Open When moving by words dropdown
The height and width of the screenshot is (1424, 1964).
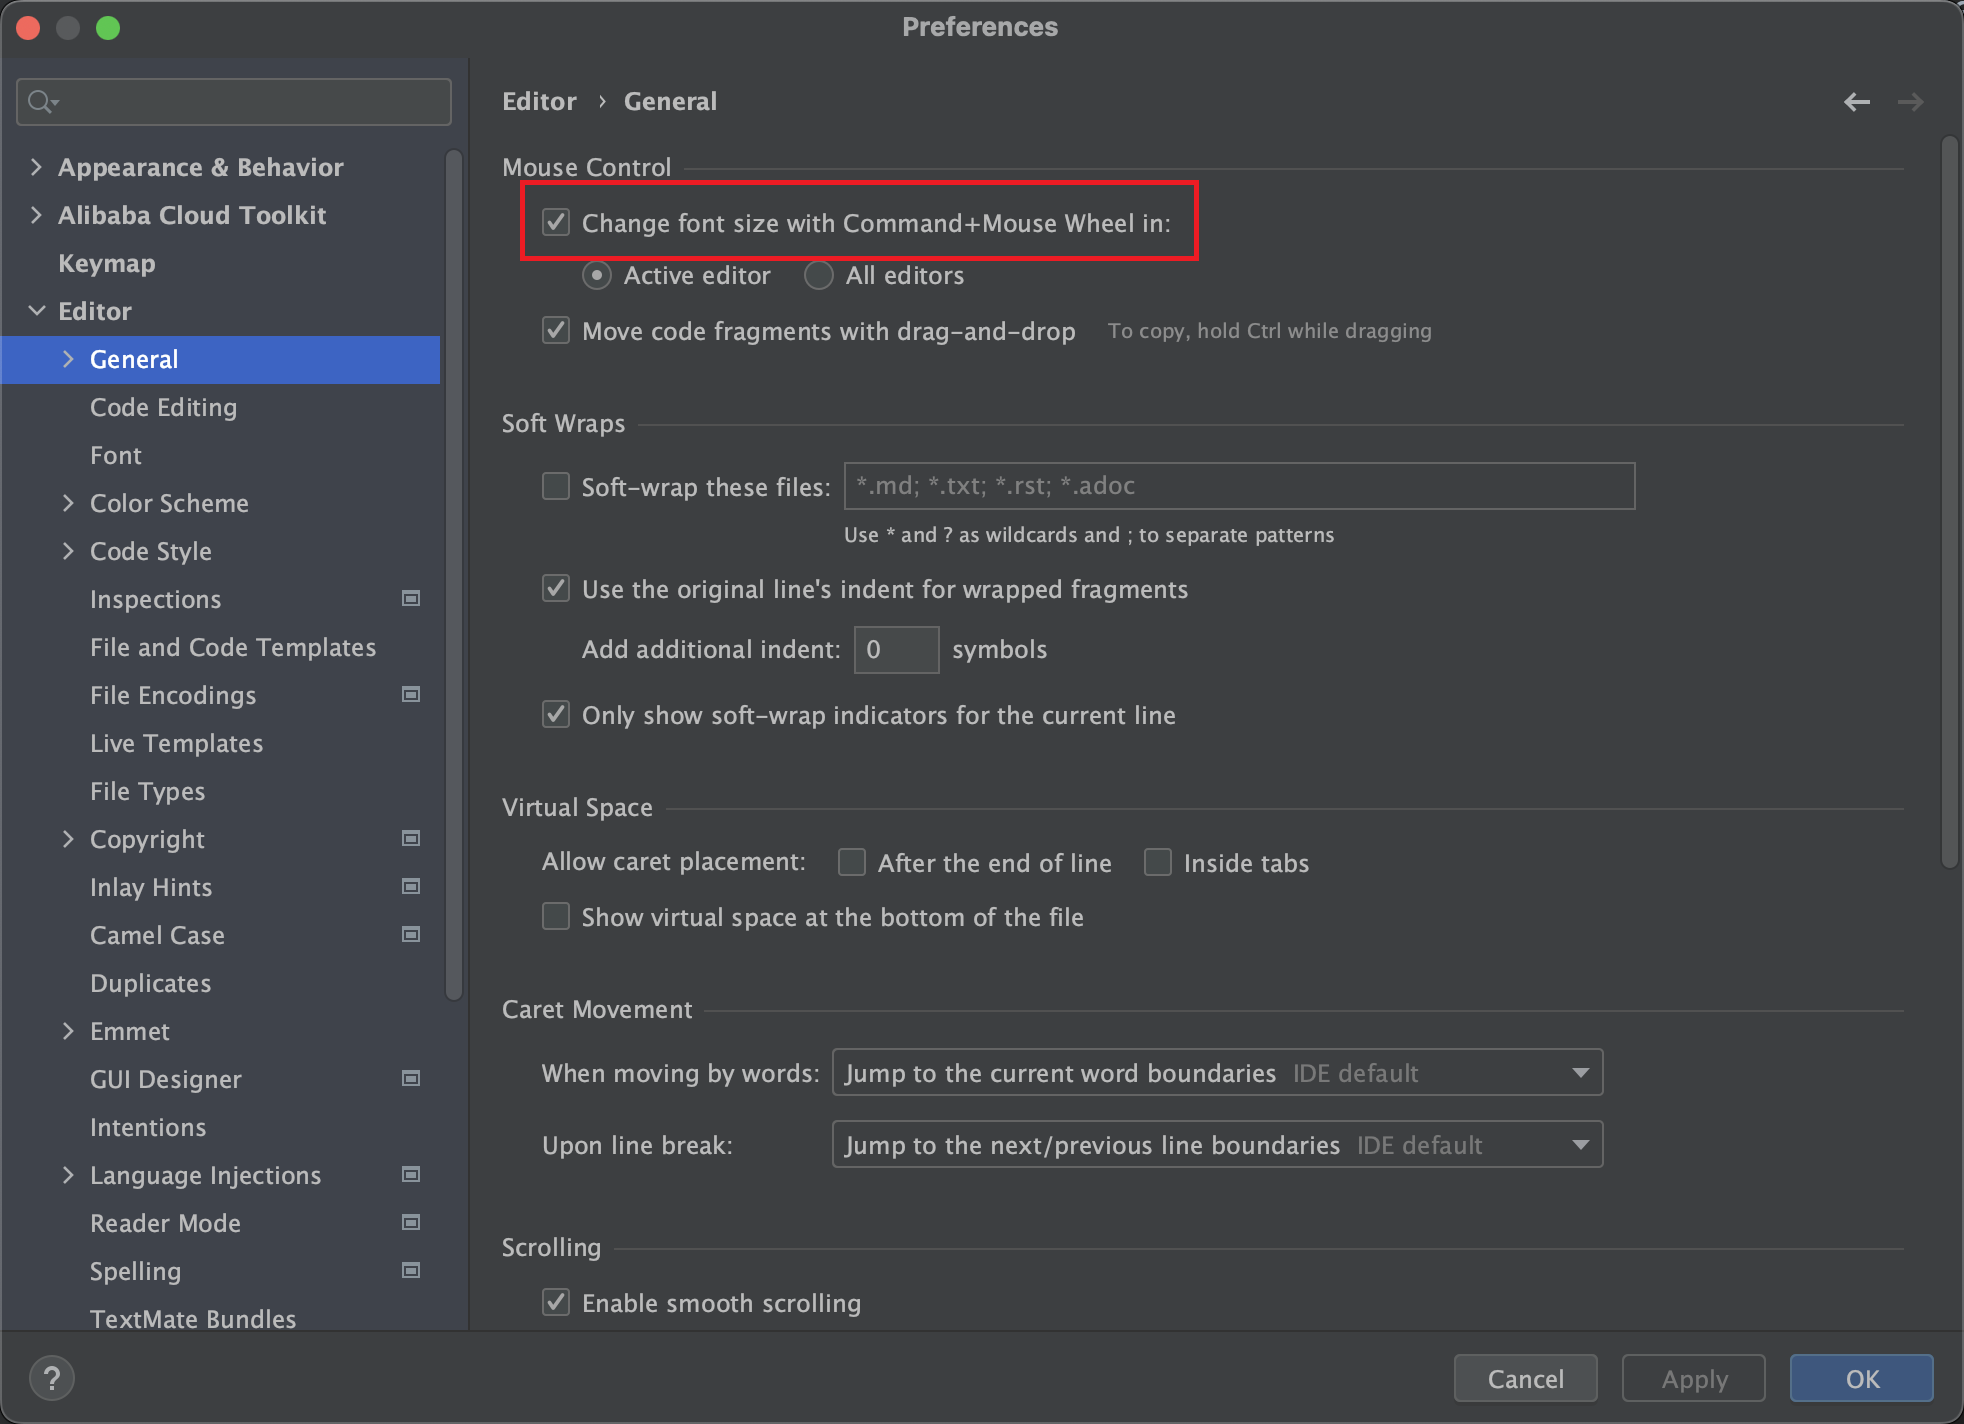1217,1072
